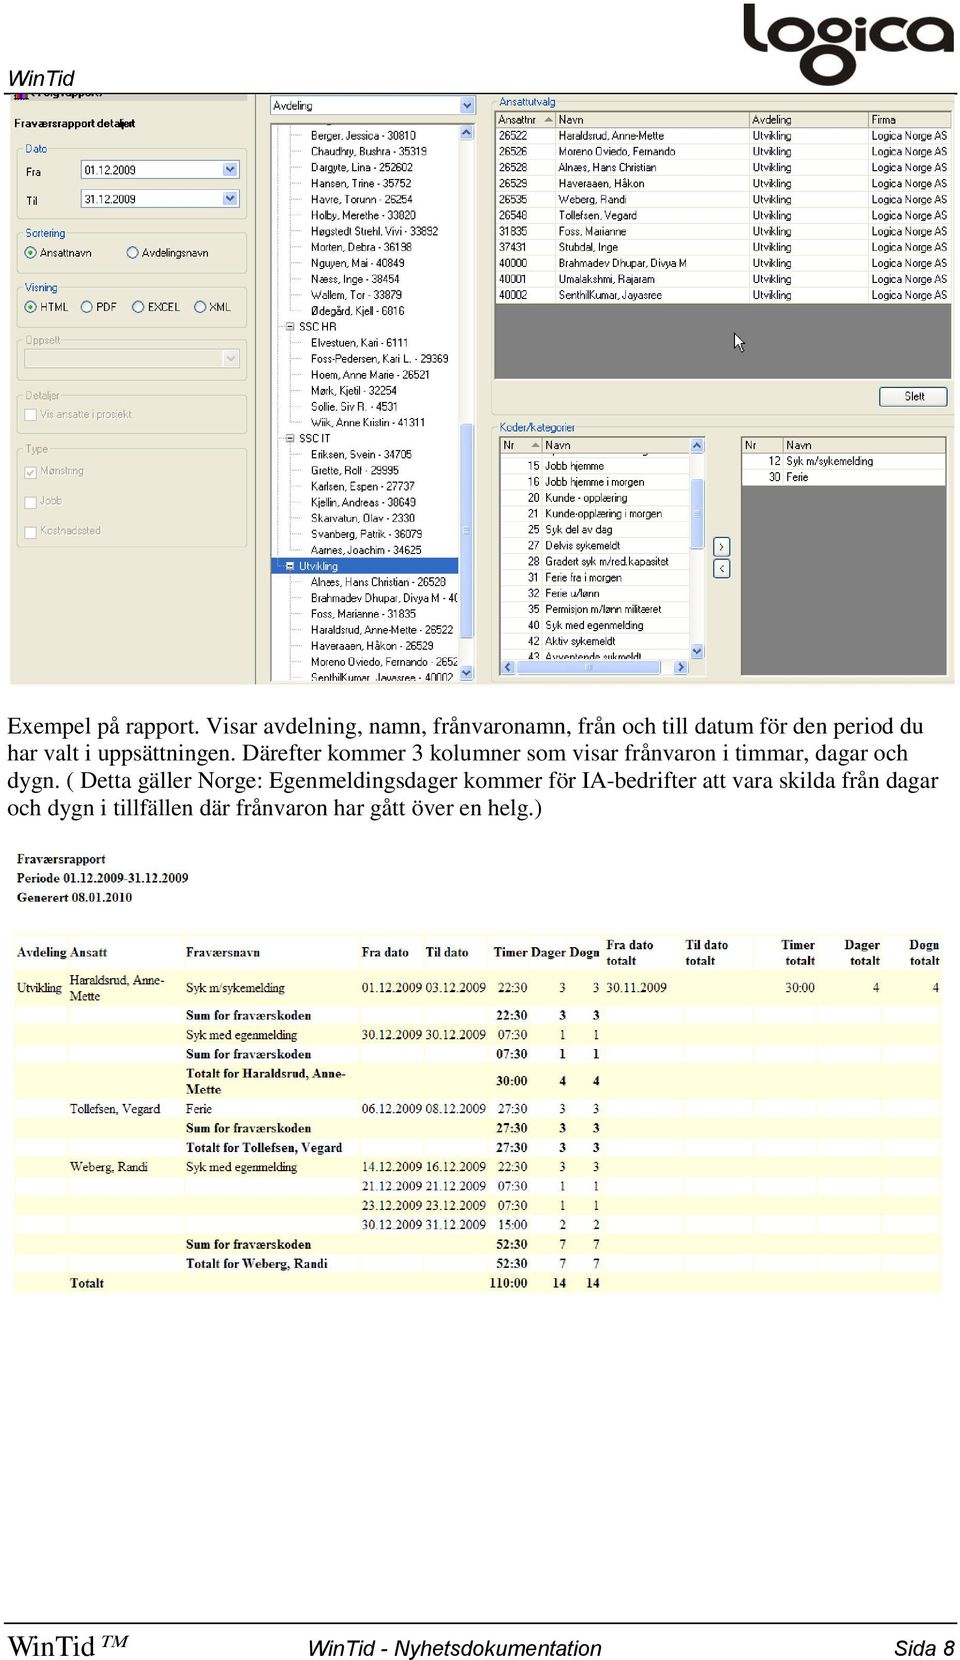Collapse the SSC HR tree node
The width and height of the screenshot is (960, 1660).
coord(290,327)
